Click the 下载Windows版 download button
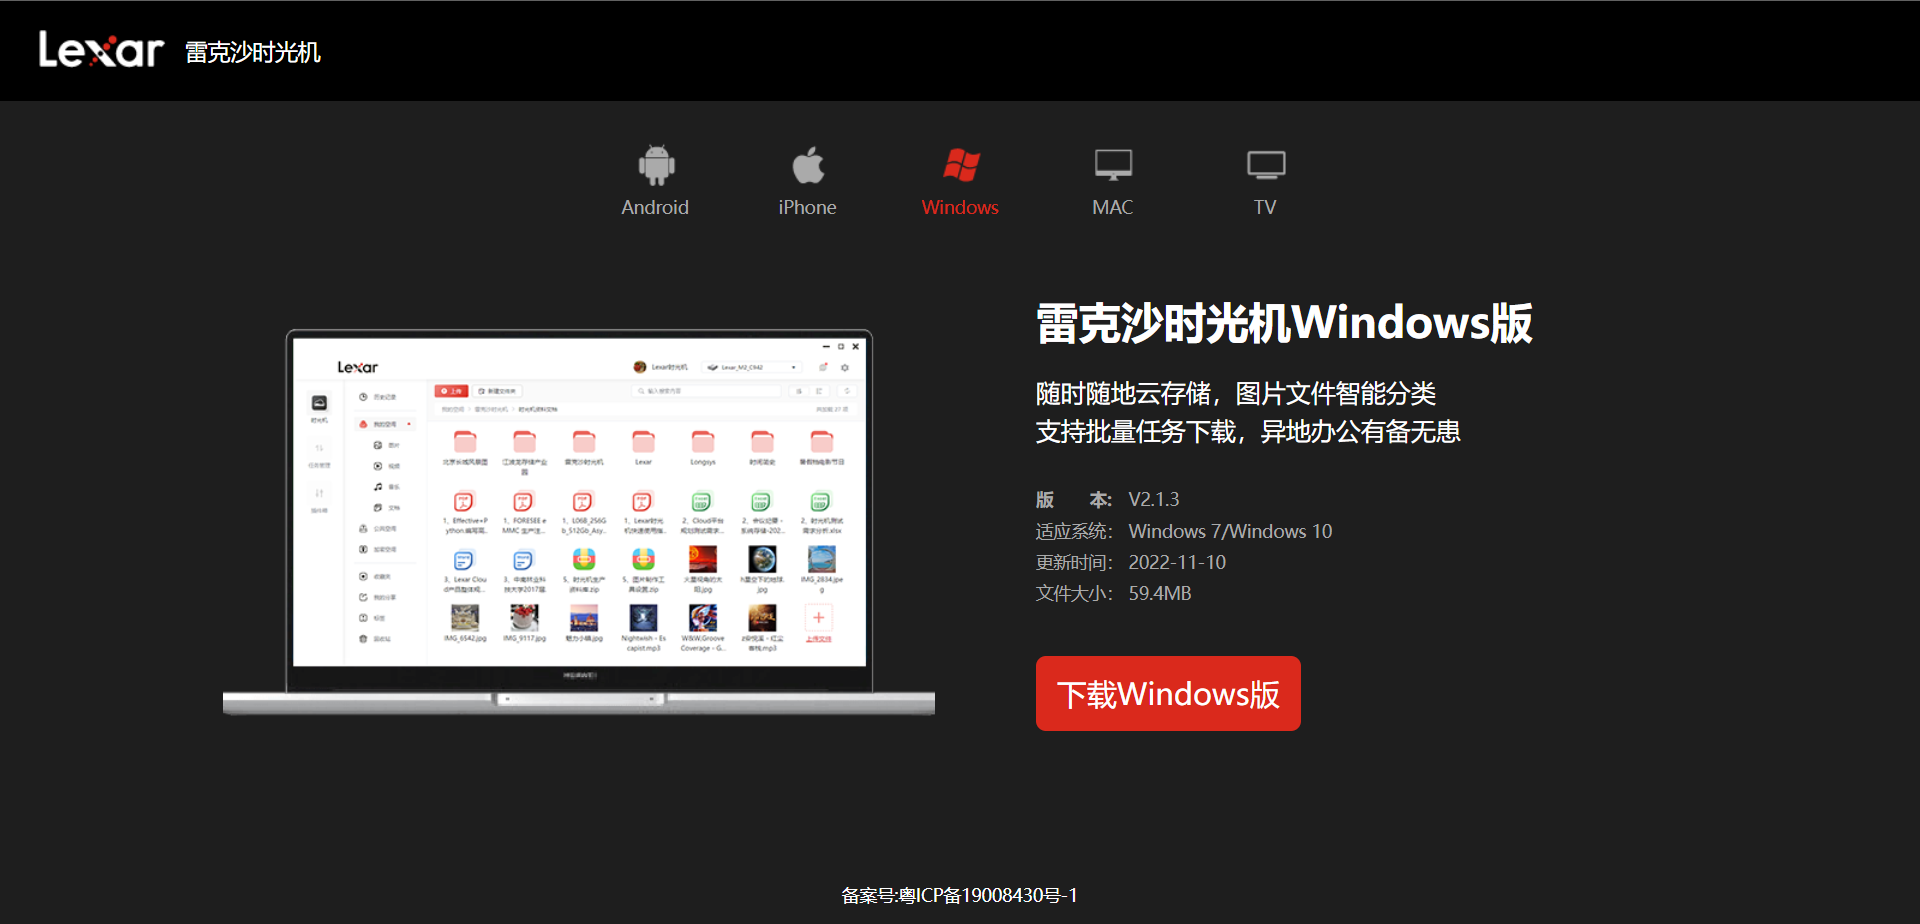Screen dimensions: 1920x924 coord(1168,693)
